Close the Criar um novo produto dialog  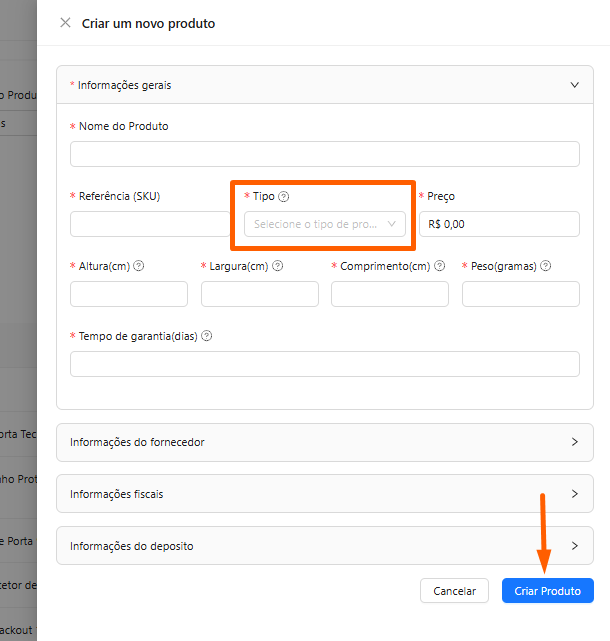coord(65,23)
